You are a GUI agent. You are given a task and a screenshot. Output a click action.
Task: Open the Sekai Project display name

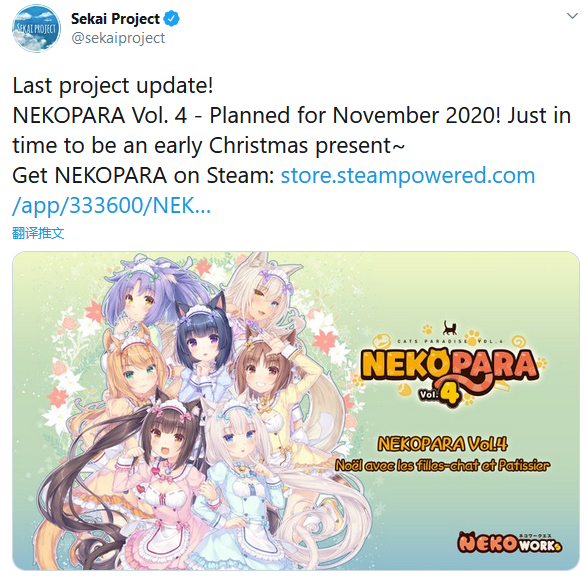click(x=115, y=19)
